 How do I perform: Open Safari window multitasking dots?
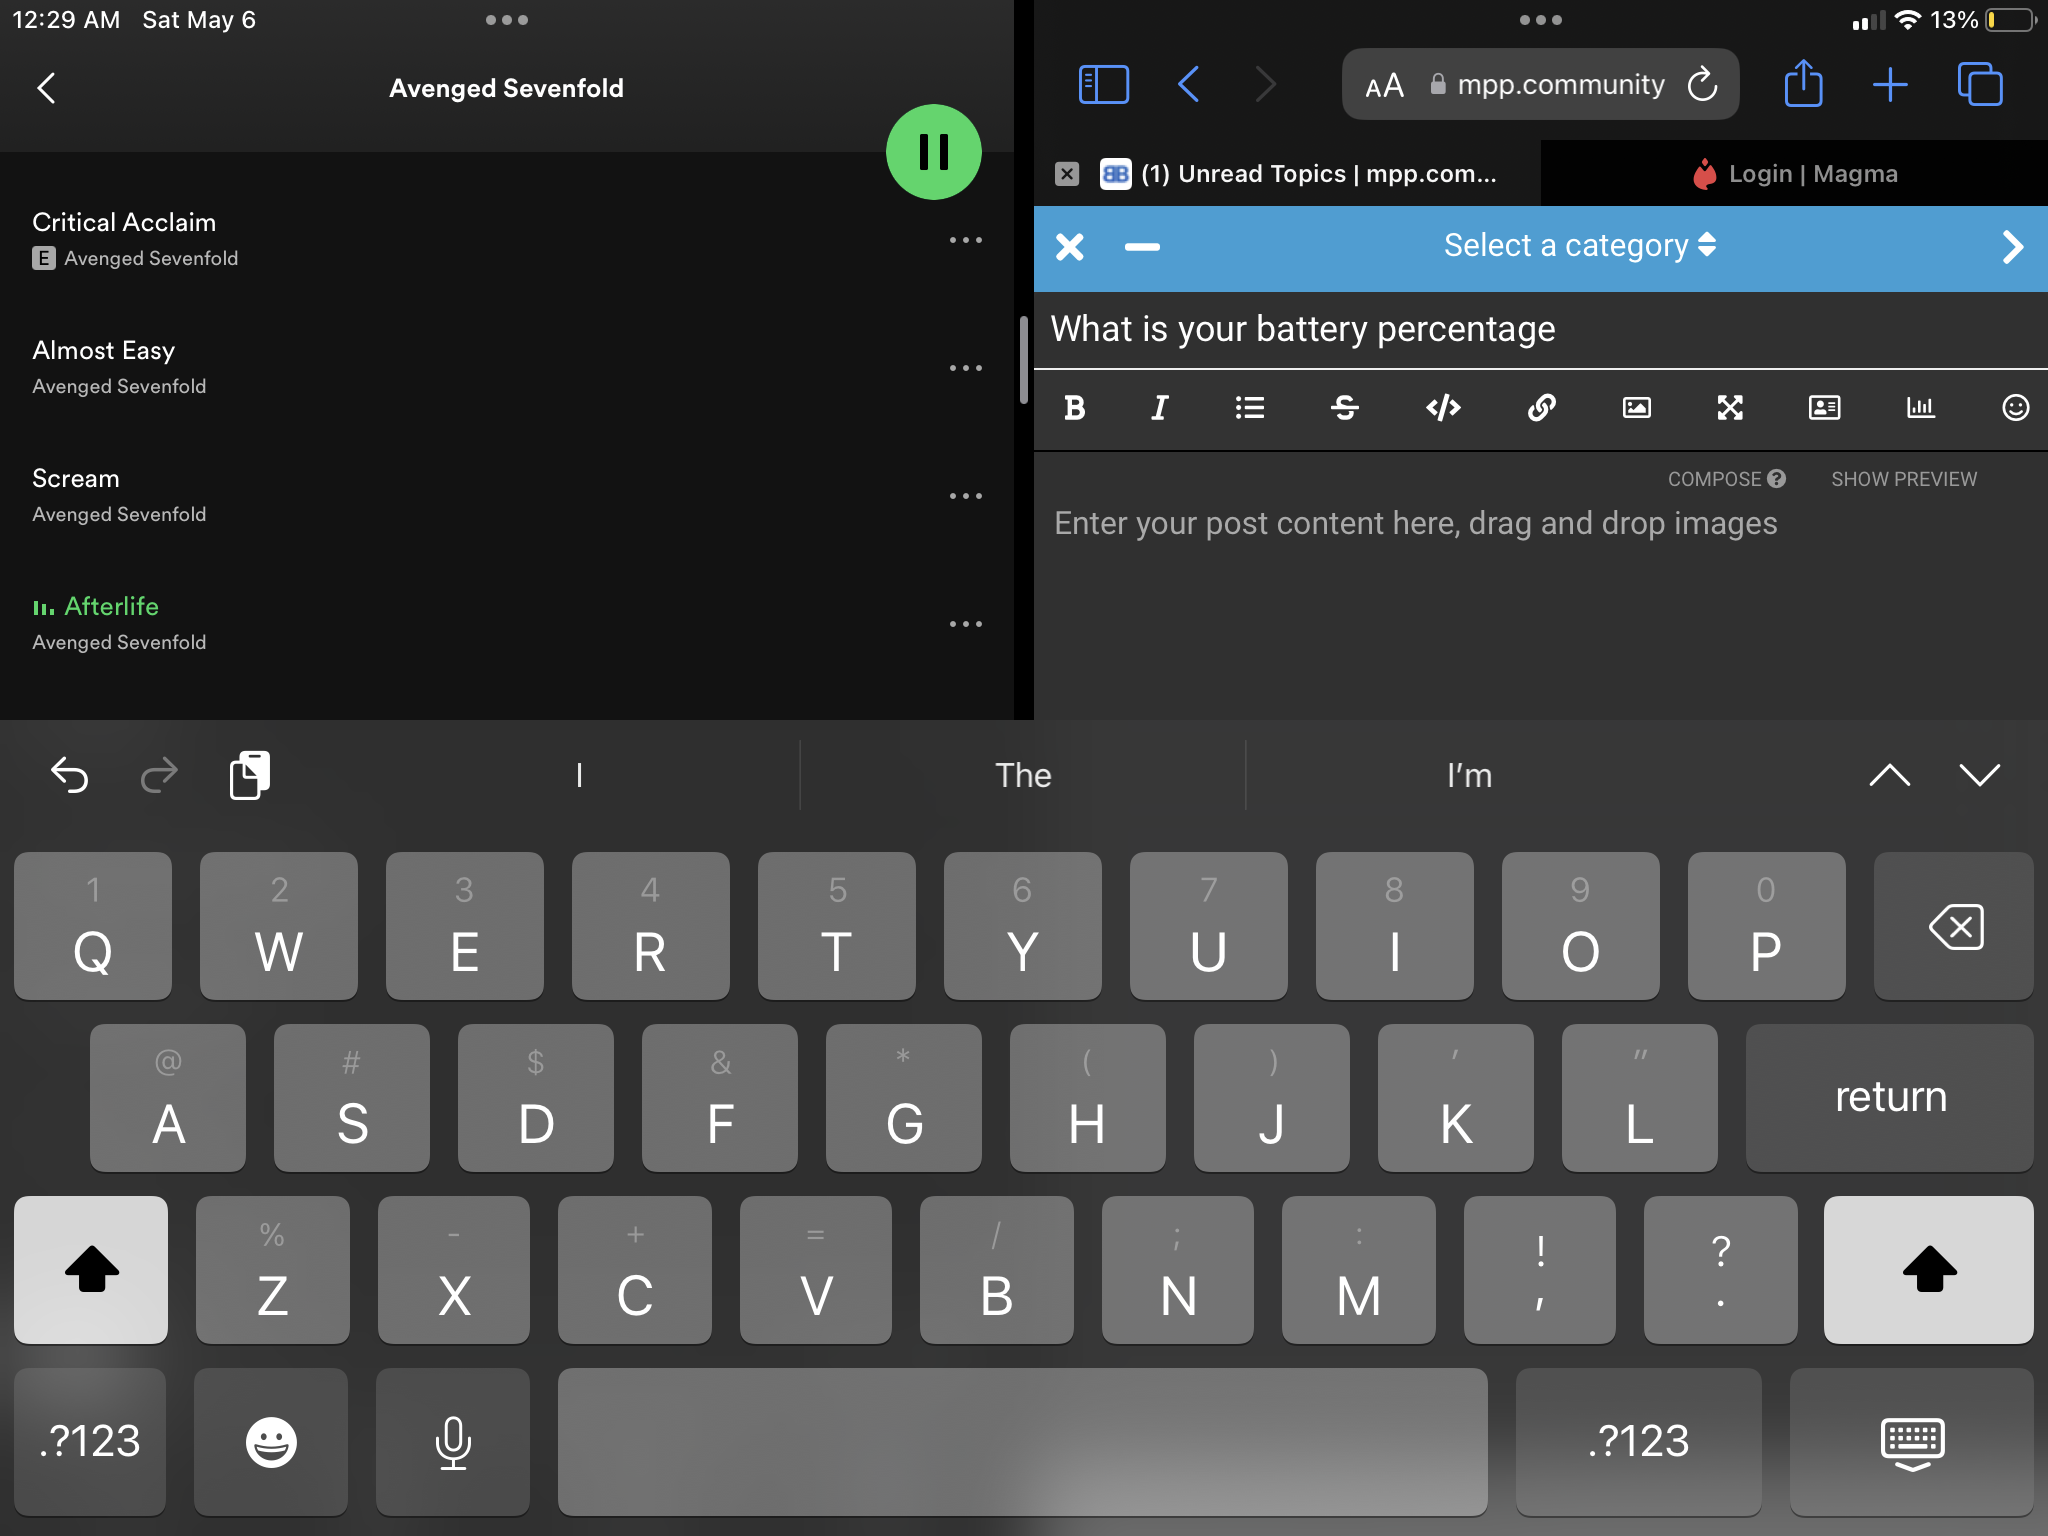pyautogui.click(x=1540, y=20)
